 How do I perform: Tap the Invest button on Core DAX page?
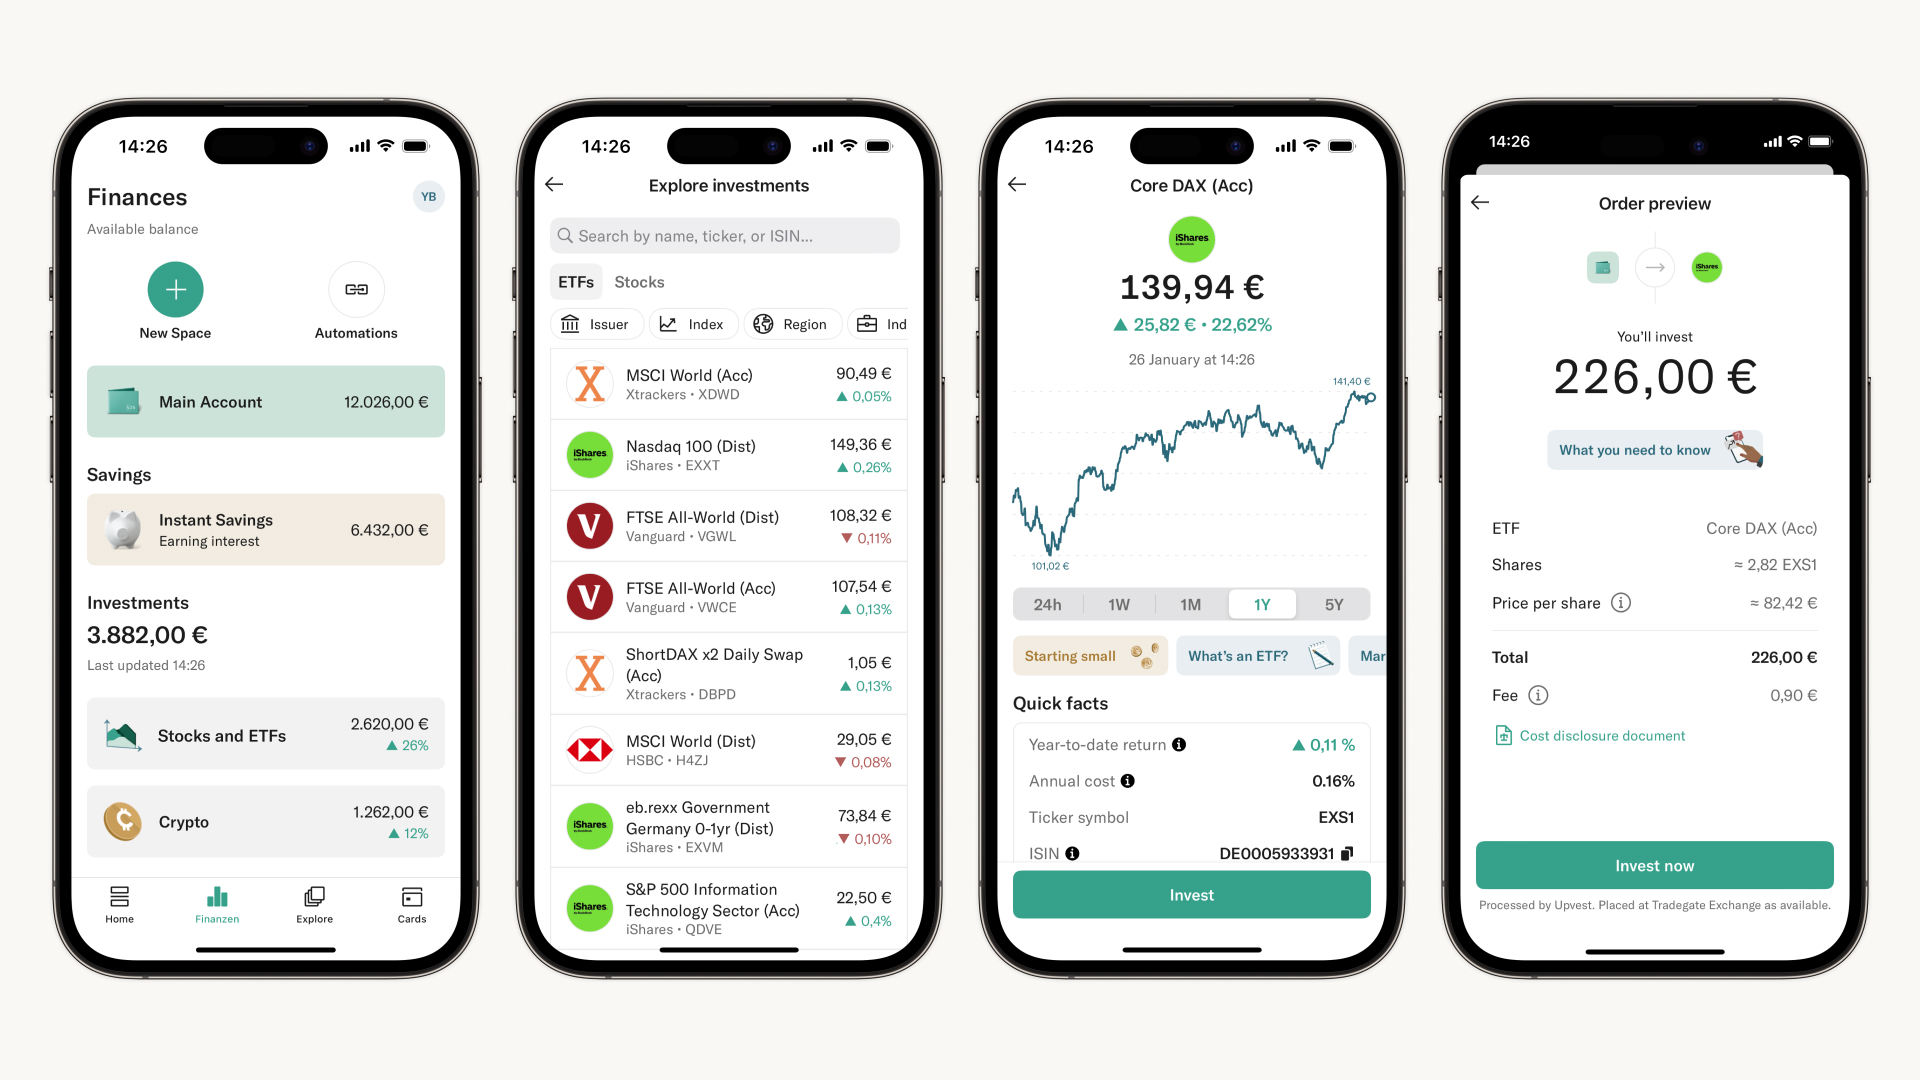coord(1189,894)
